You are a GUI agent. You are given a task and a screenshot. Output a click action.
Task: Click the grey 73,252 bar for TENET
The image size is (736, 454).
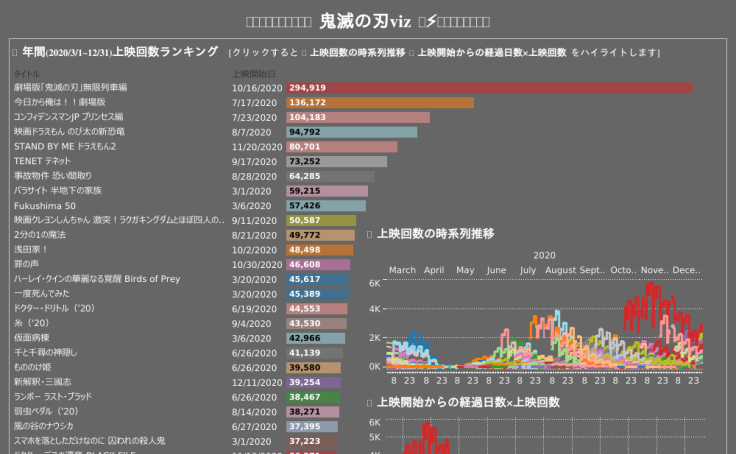coord(337,162)
